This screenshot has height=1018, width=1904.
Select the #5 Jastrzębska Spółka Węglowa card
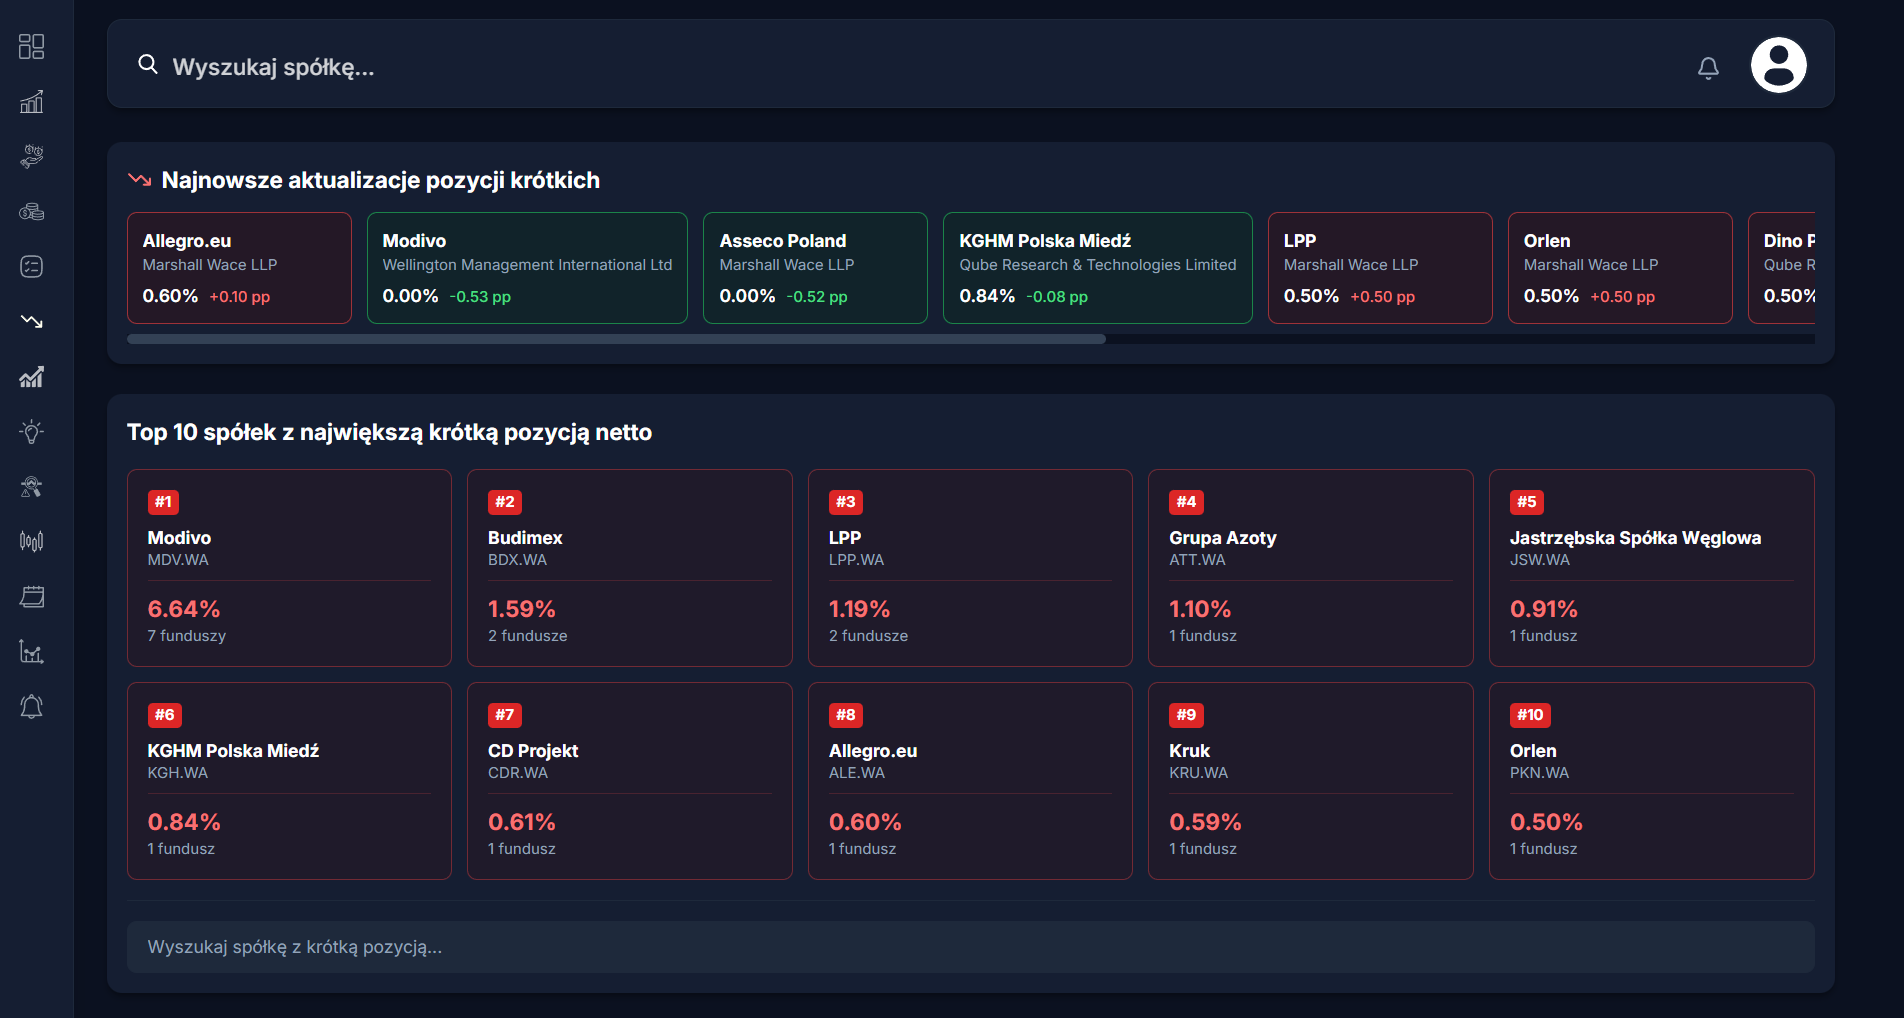point(1651,568)
